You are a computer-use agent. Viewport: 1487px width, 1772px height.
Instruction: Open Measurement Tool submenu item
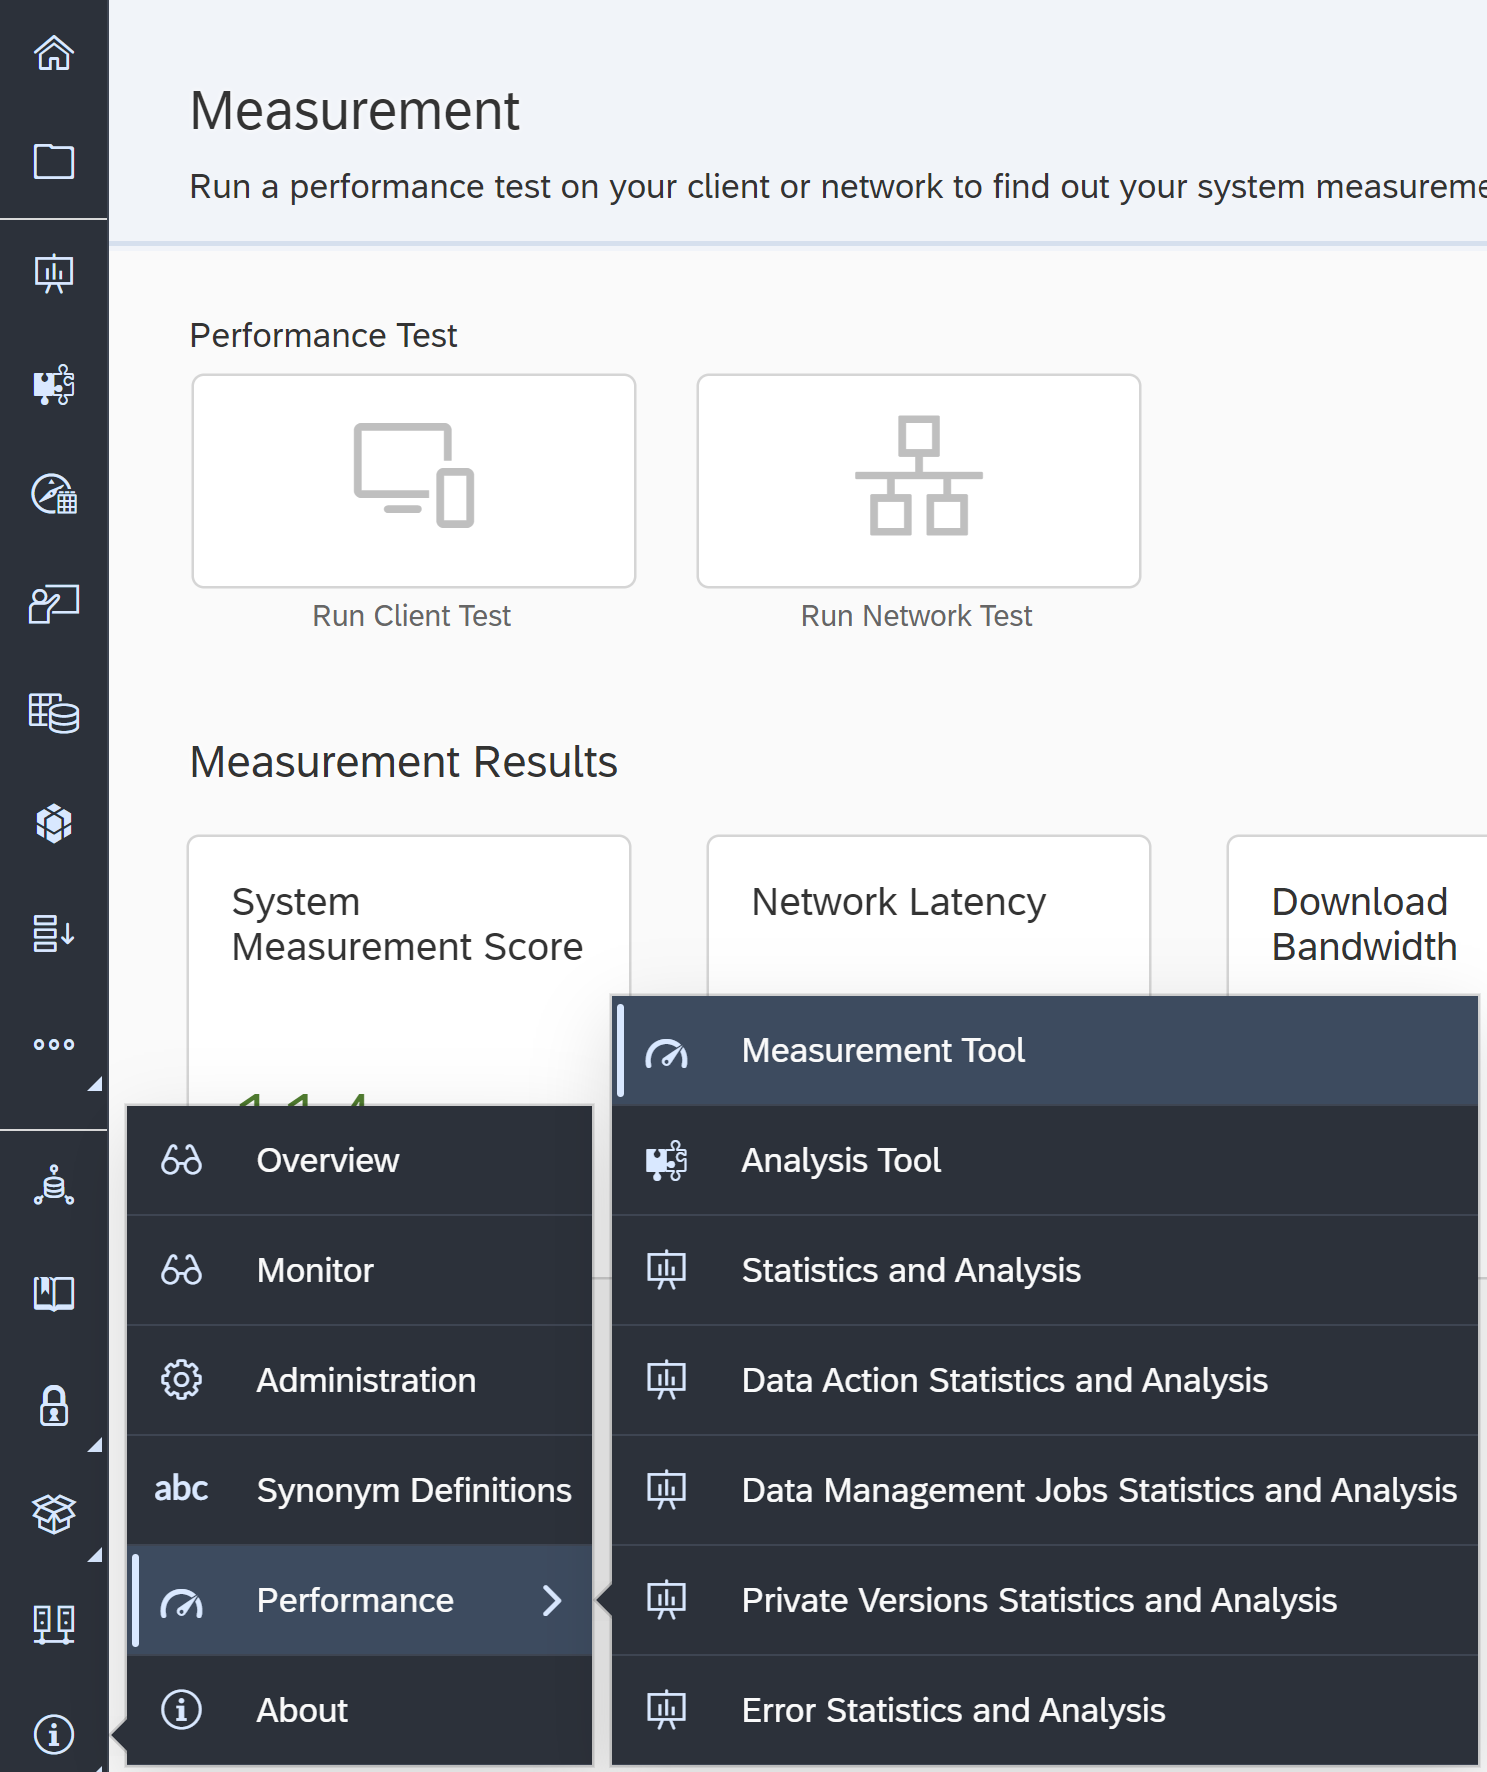tap(1045, 1050)
